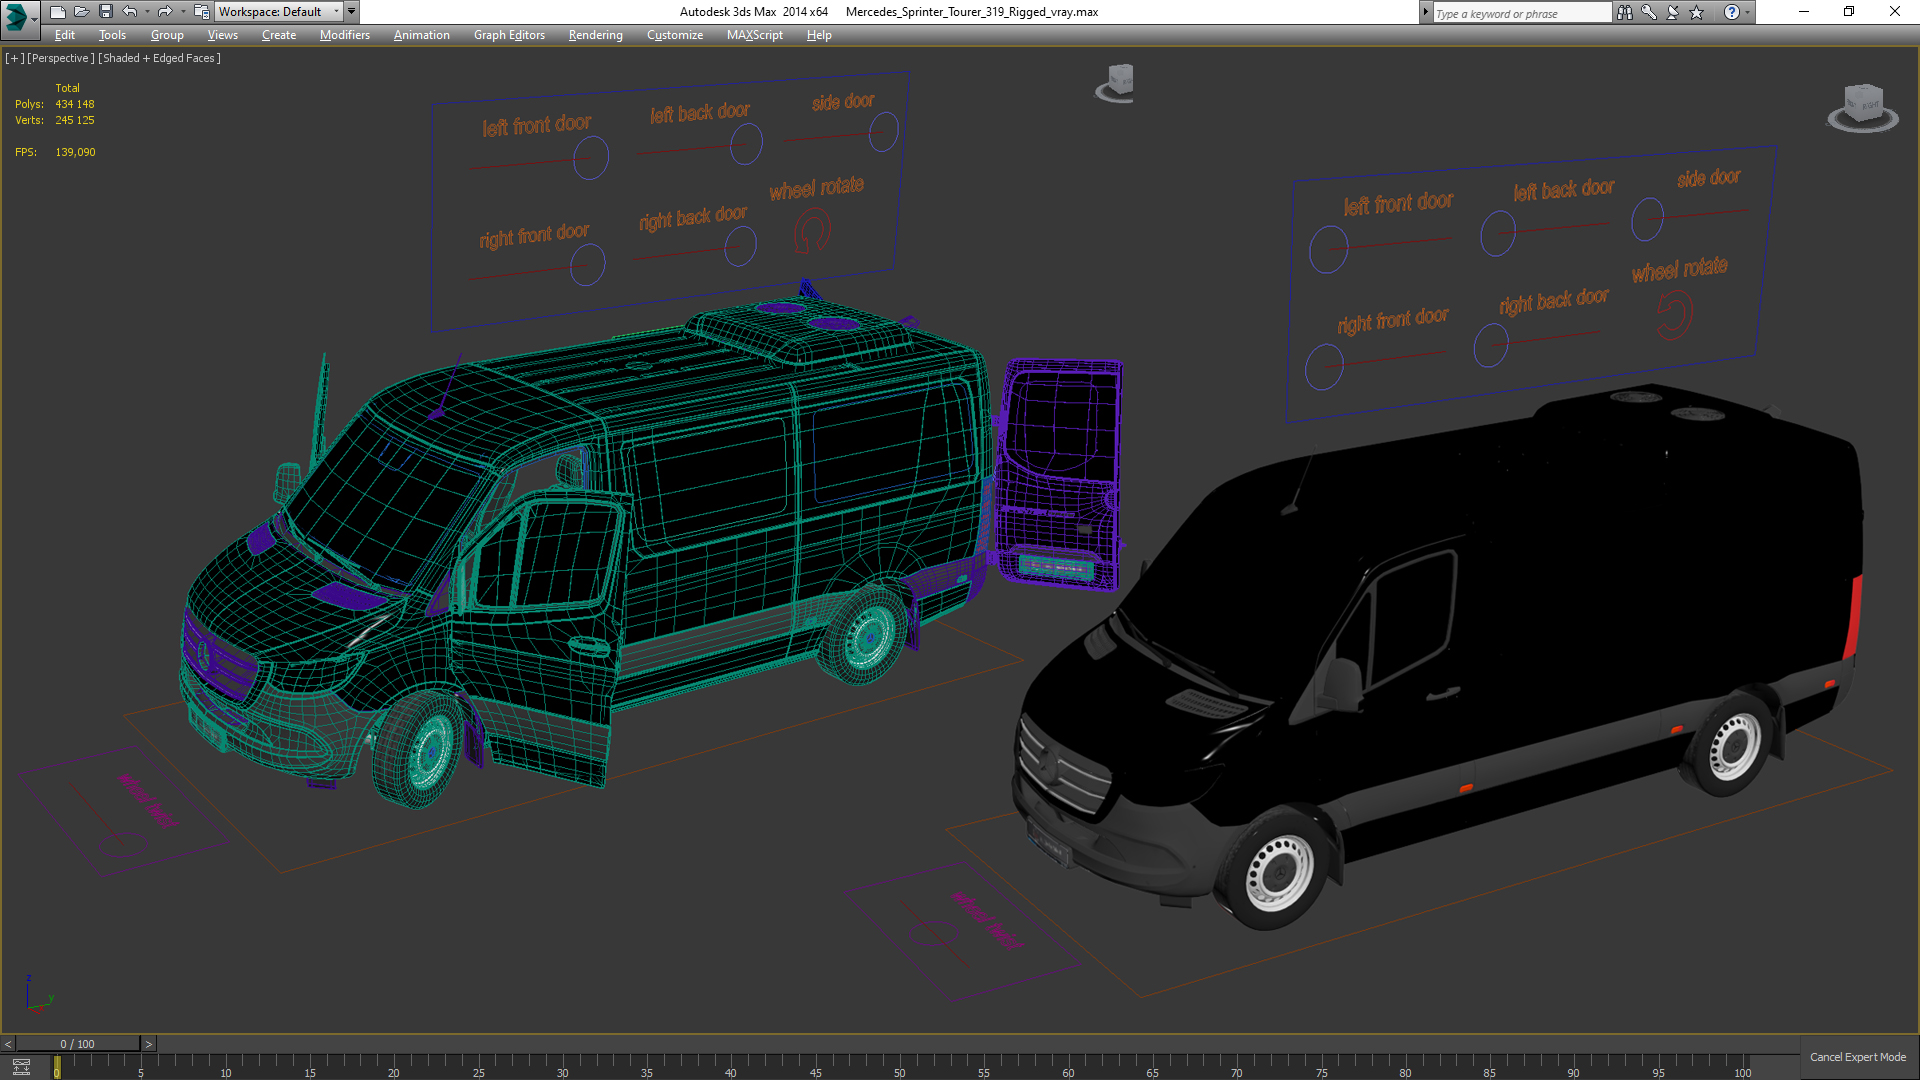Click the previous frame arrow on time slider
Image resolution: width=1920 pixels, height=1080 pixels.
8,1044
